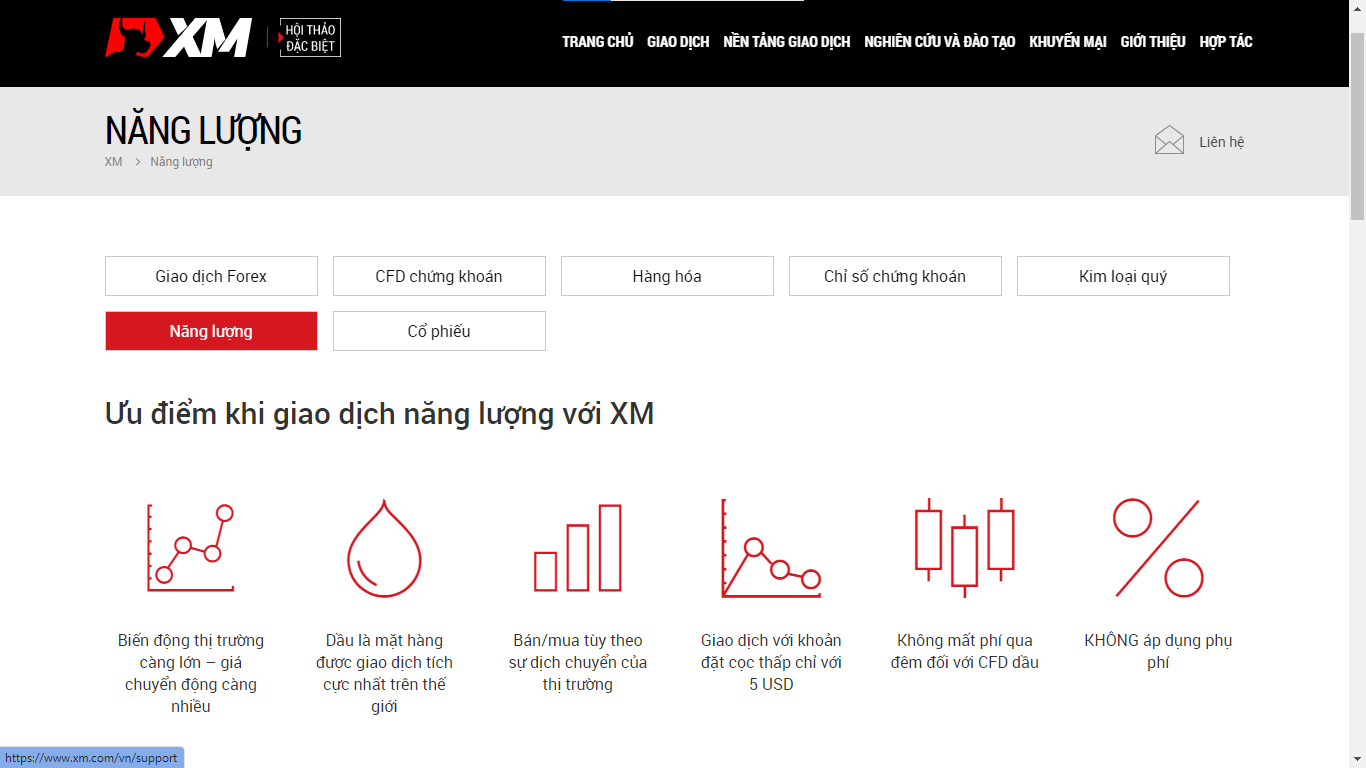
Task: Click the XM bull logo
Action: point(178,38)
